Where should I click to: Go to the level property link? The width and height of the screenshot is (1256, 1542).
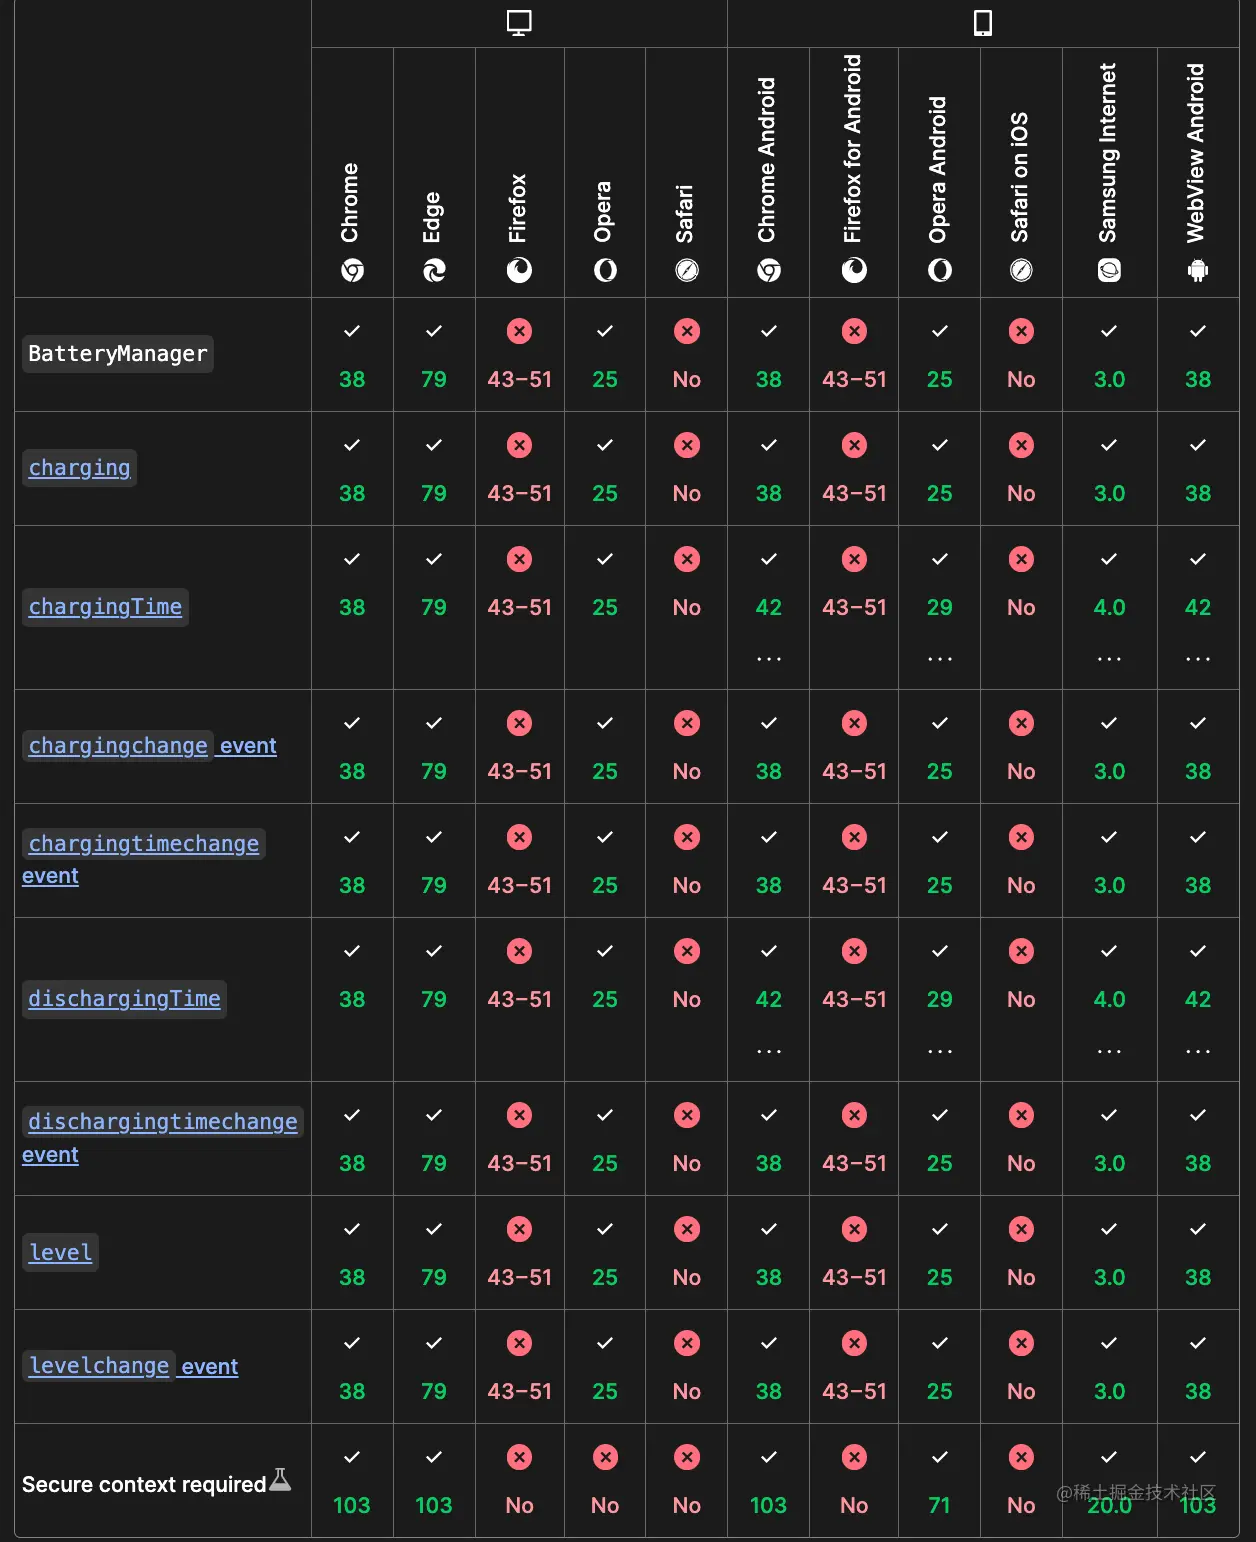(x=61, y=1252)
